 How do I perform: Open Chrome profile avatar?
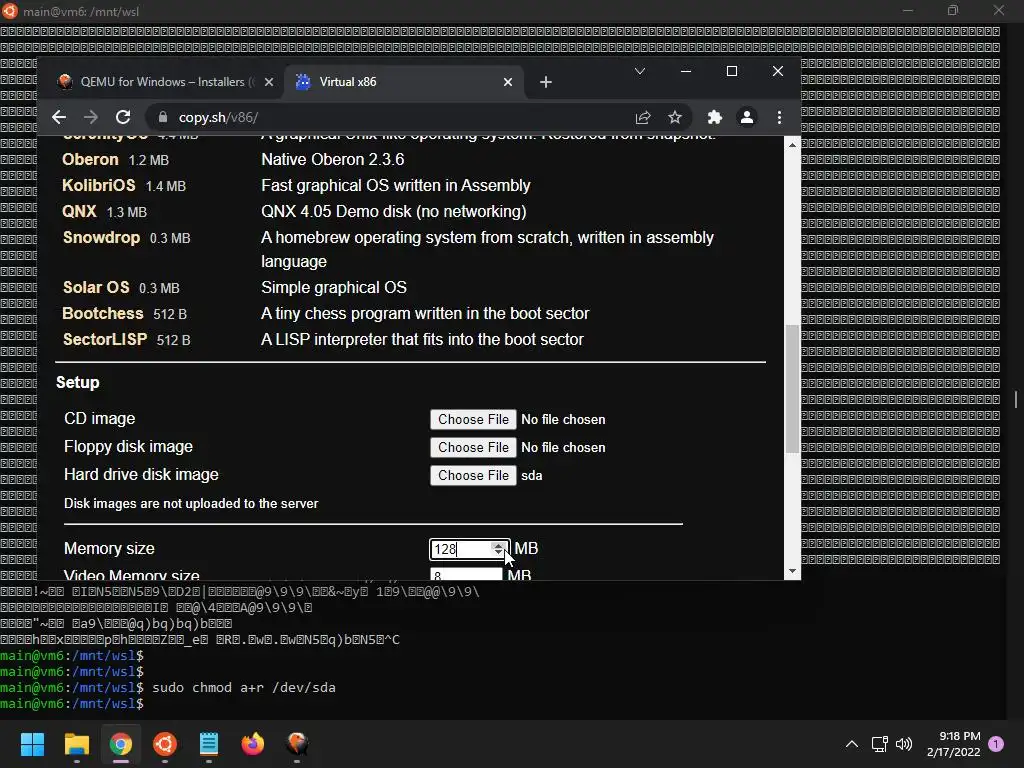(x=746, y=117)
